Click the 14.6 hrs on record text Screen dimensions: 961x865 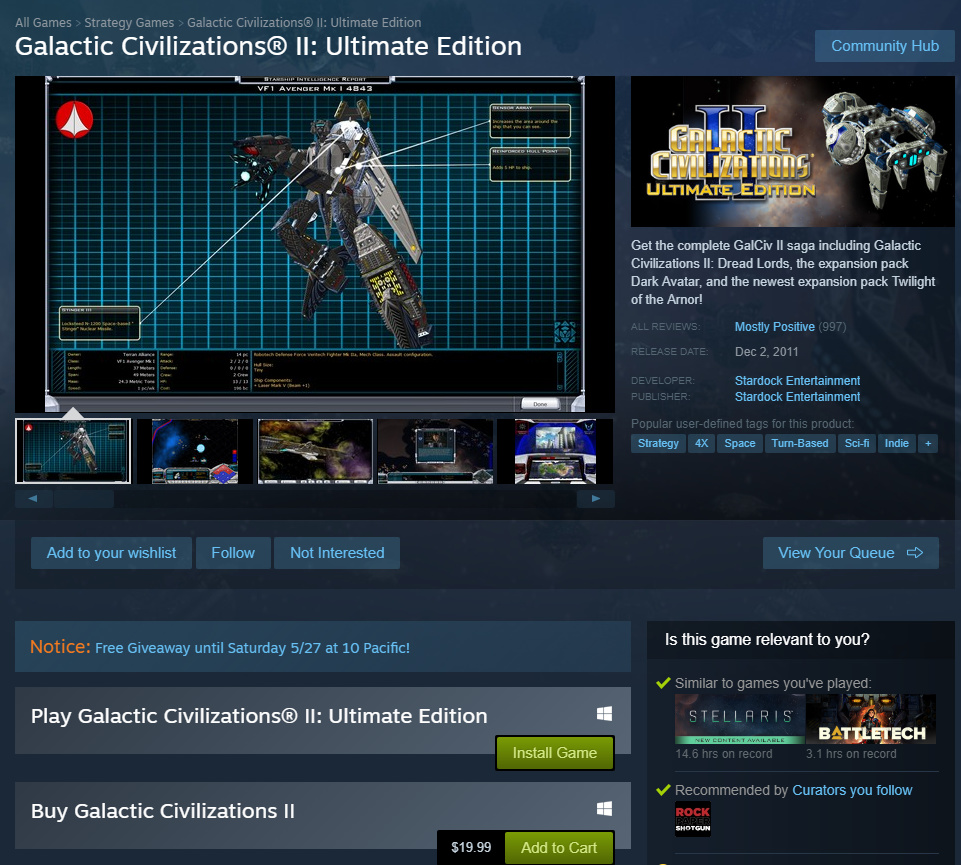724,754
